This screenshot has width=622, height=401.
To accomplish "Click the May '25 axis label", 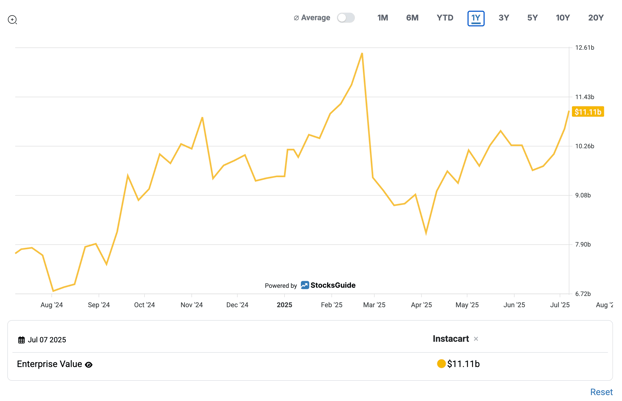I will (x=467, y=305).
